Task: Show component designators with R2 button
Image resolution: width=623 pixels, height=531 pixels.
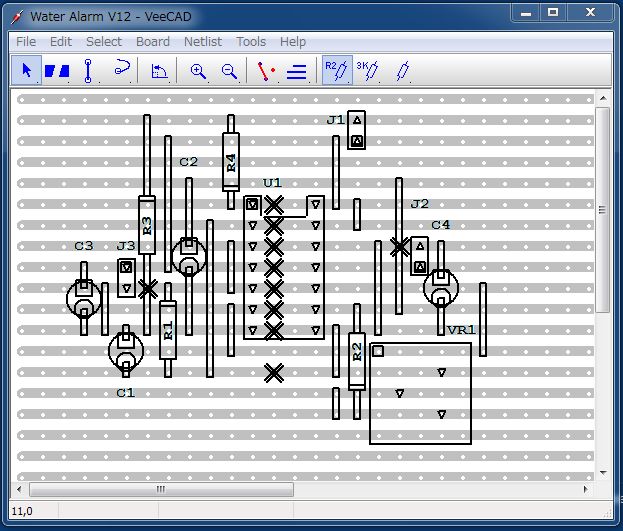Action: pyautogui.click(x=337, y=70)
